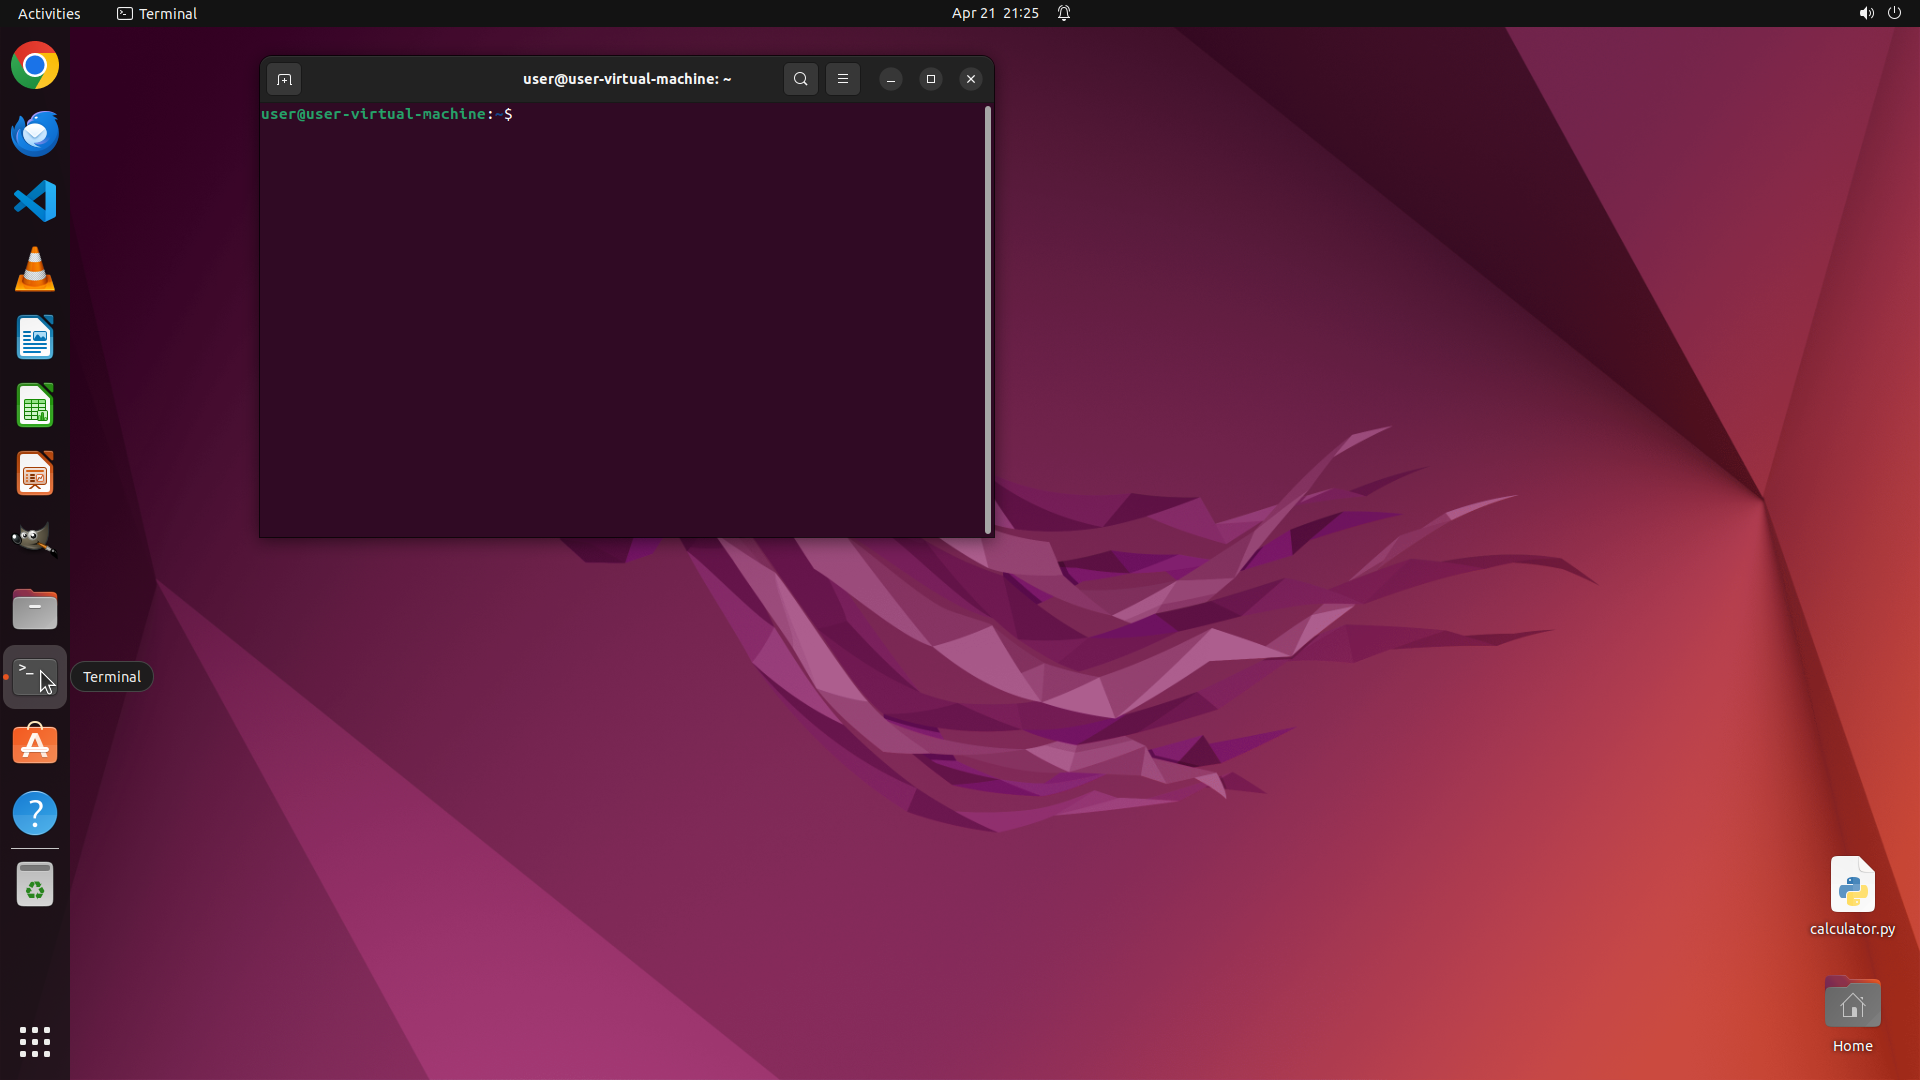Open the Files manager in dock
Viewport: 1920px width, 1080px height.
[x=35, y=609]
